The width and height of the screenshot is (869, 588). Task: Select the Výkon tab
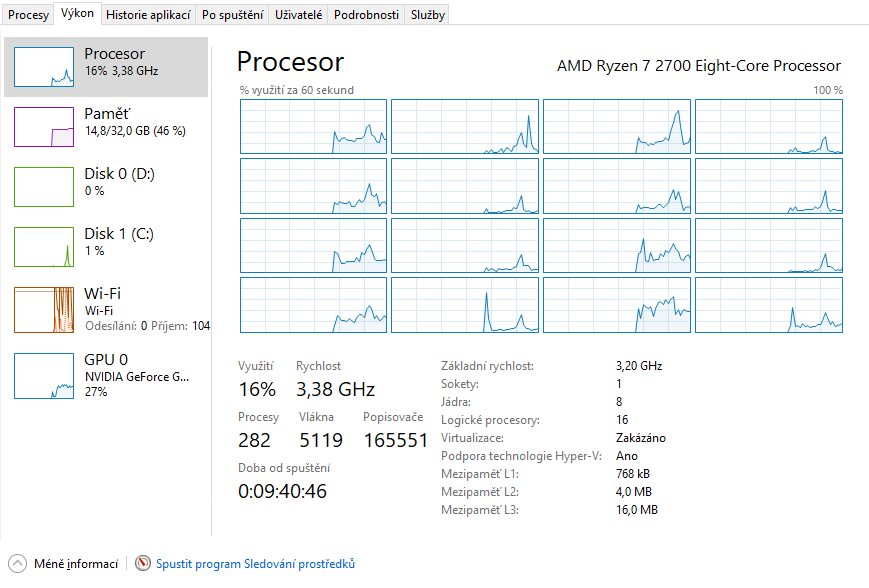[77, 14]
